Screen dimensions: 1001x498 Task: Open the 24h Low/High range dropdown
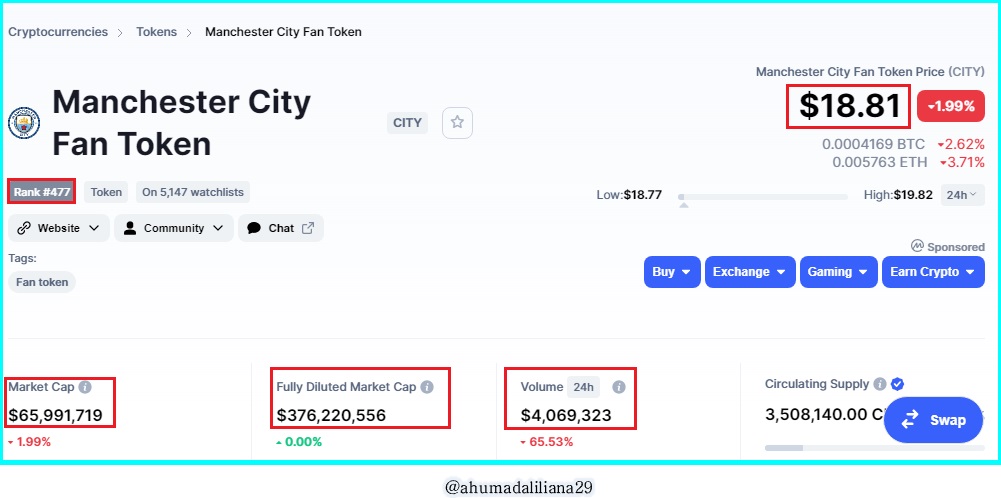962,195
